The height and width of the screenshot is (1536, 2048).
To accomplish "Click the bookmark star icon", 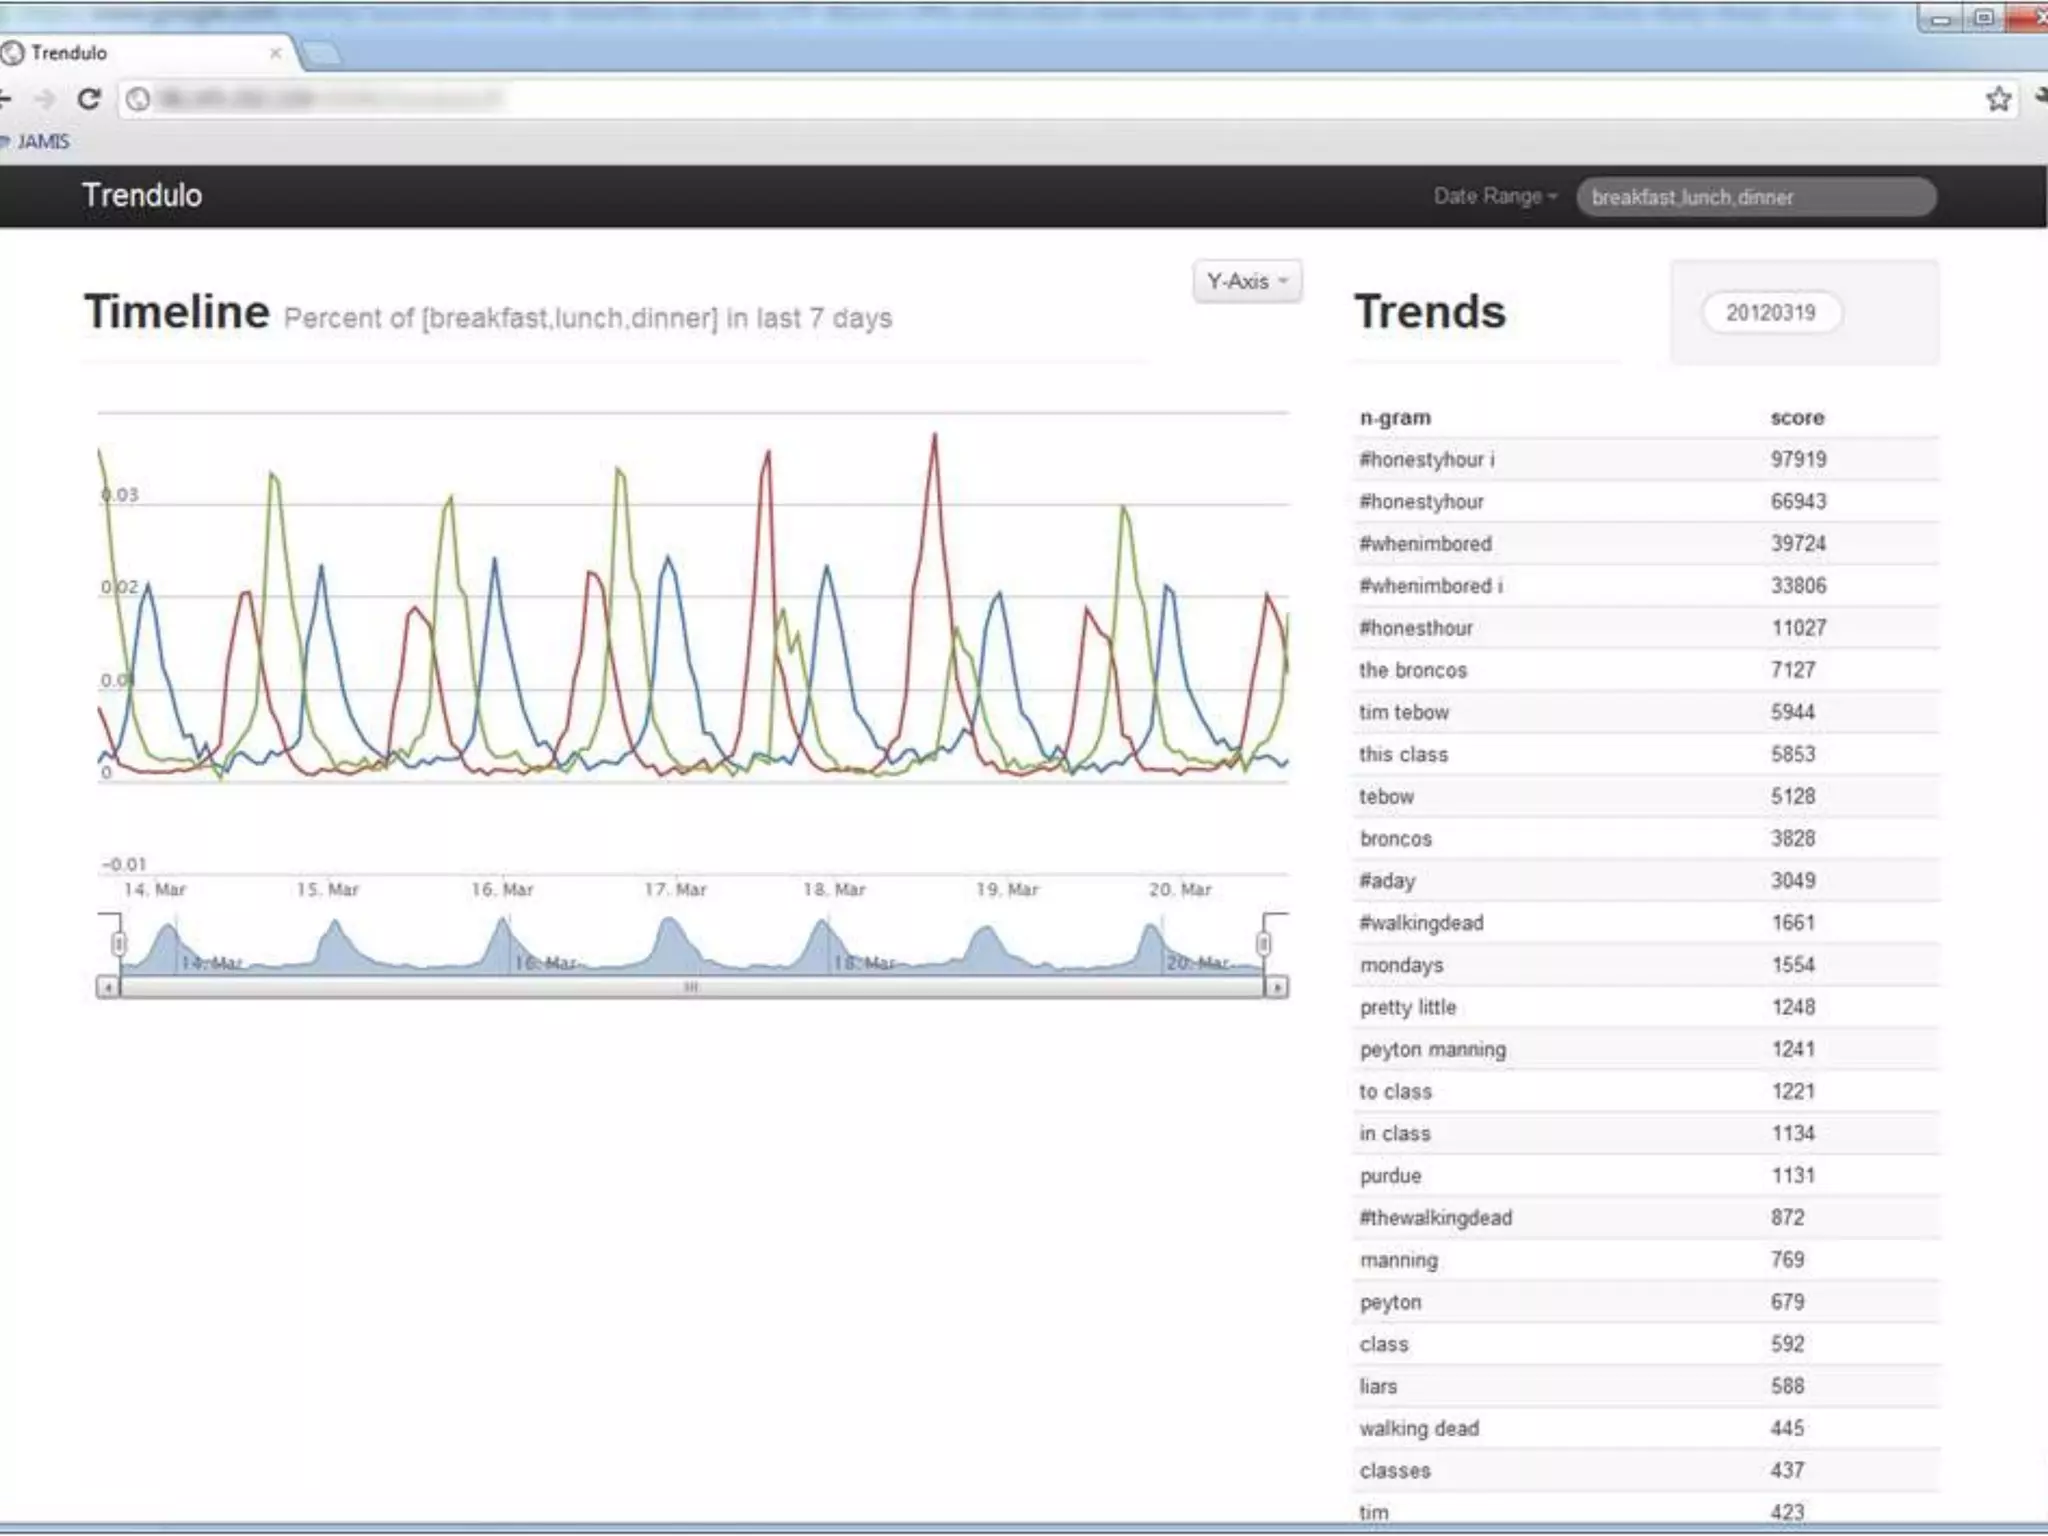I will (1998, 99).
